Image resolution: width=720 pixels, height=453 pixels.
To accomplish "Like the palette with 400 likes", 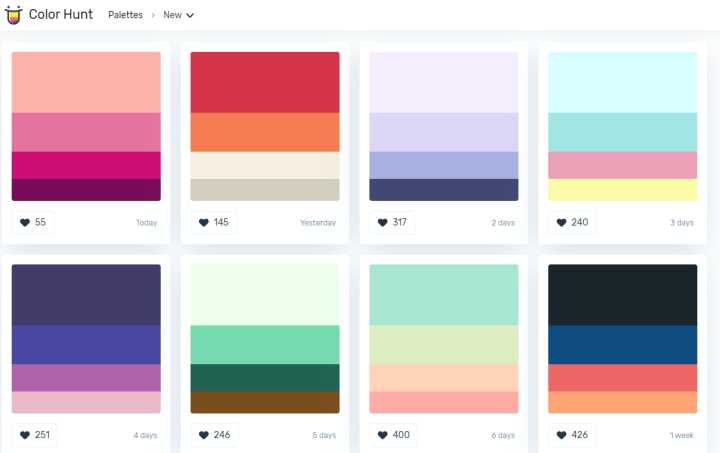I will coord(394,435).
